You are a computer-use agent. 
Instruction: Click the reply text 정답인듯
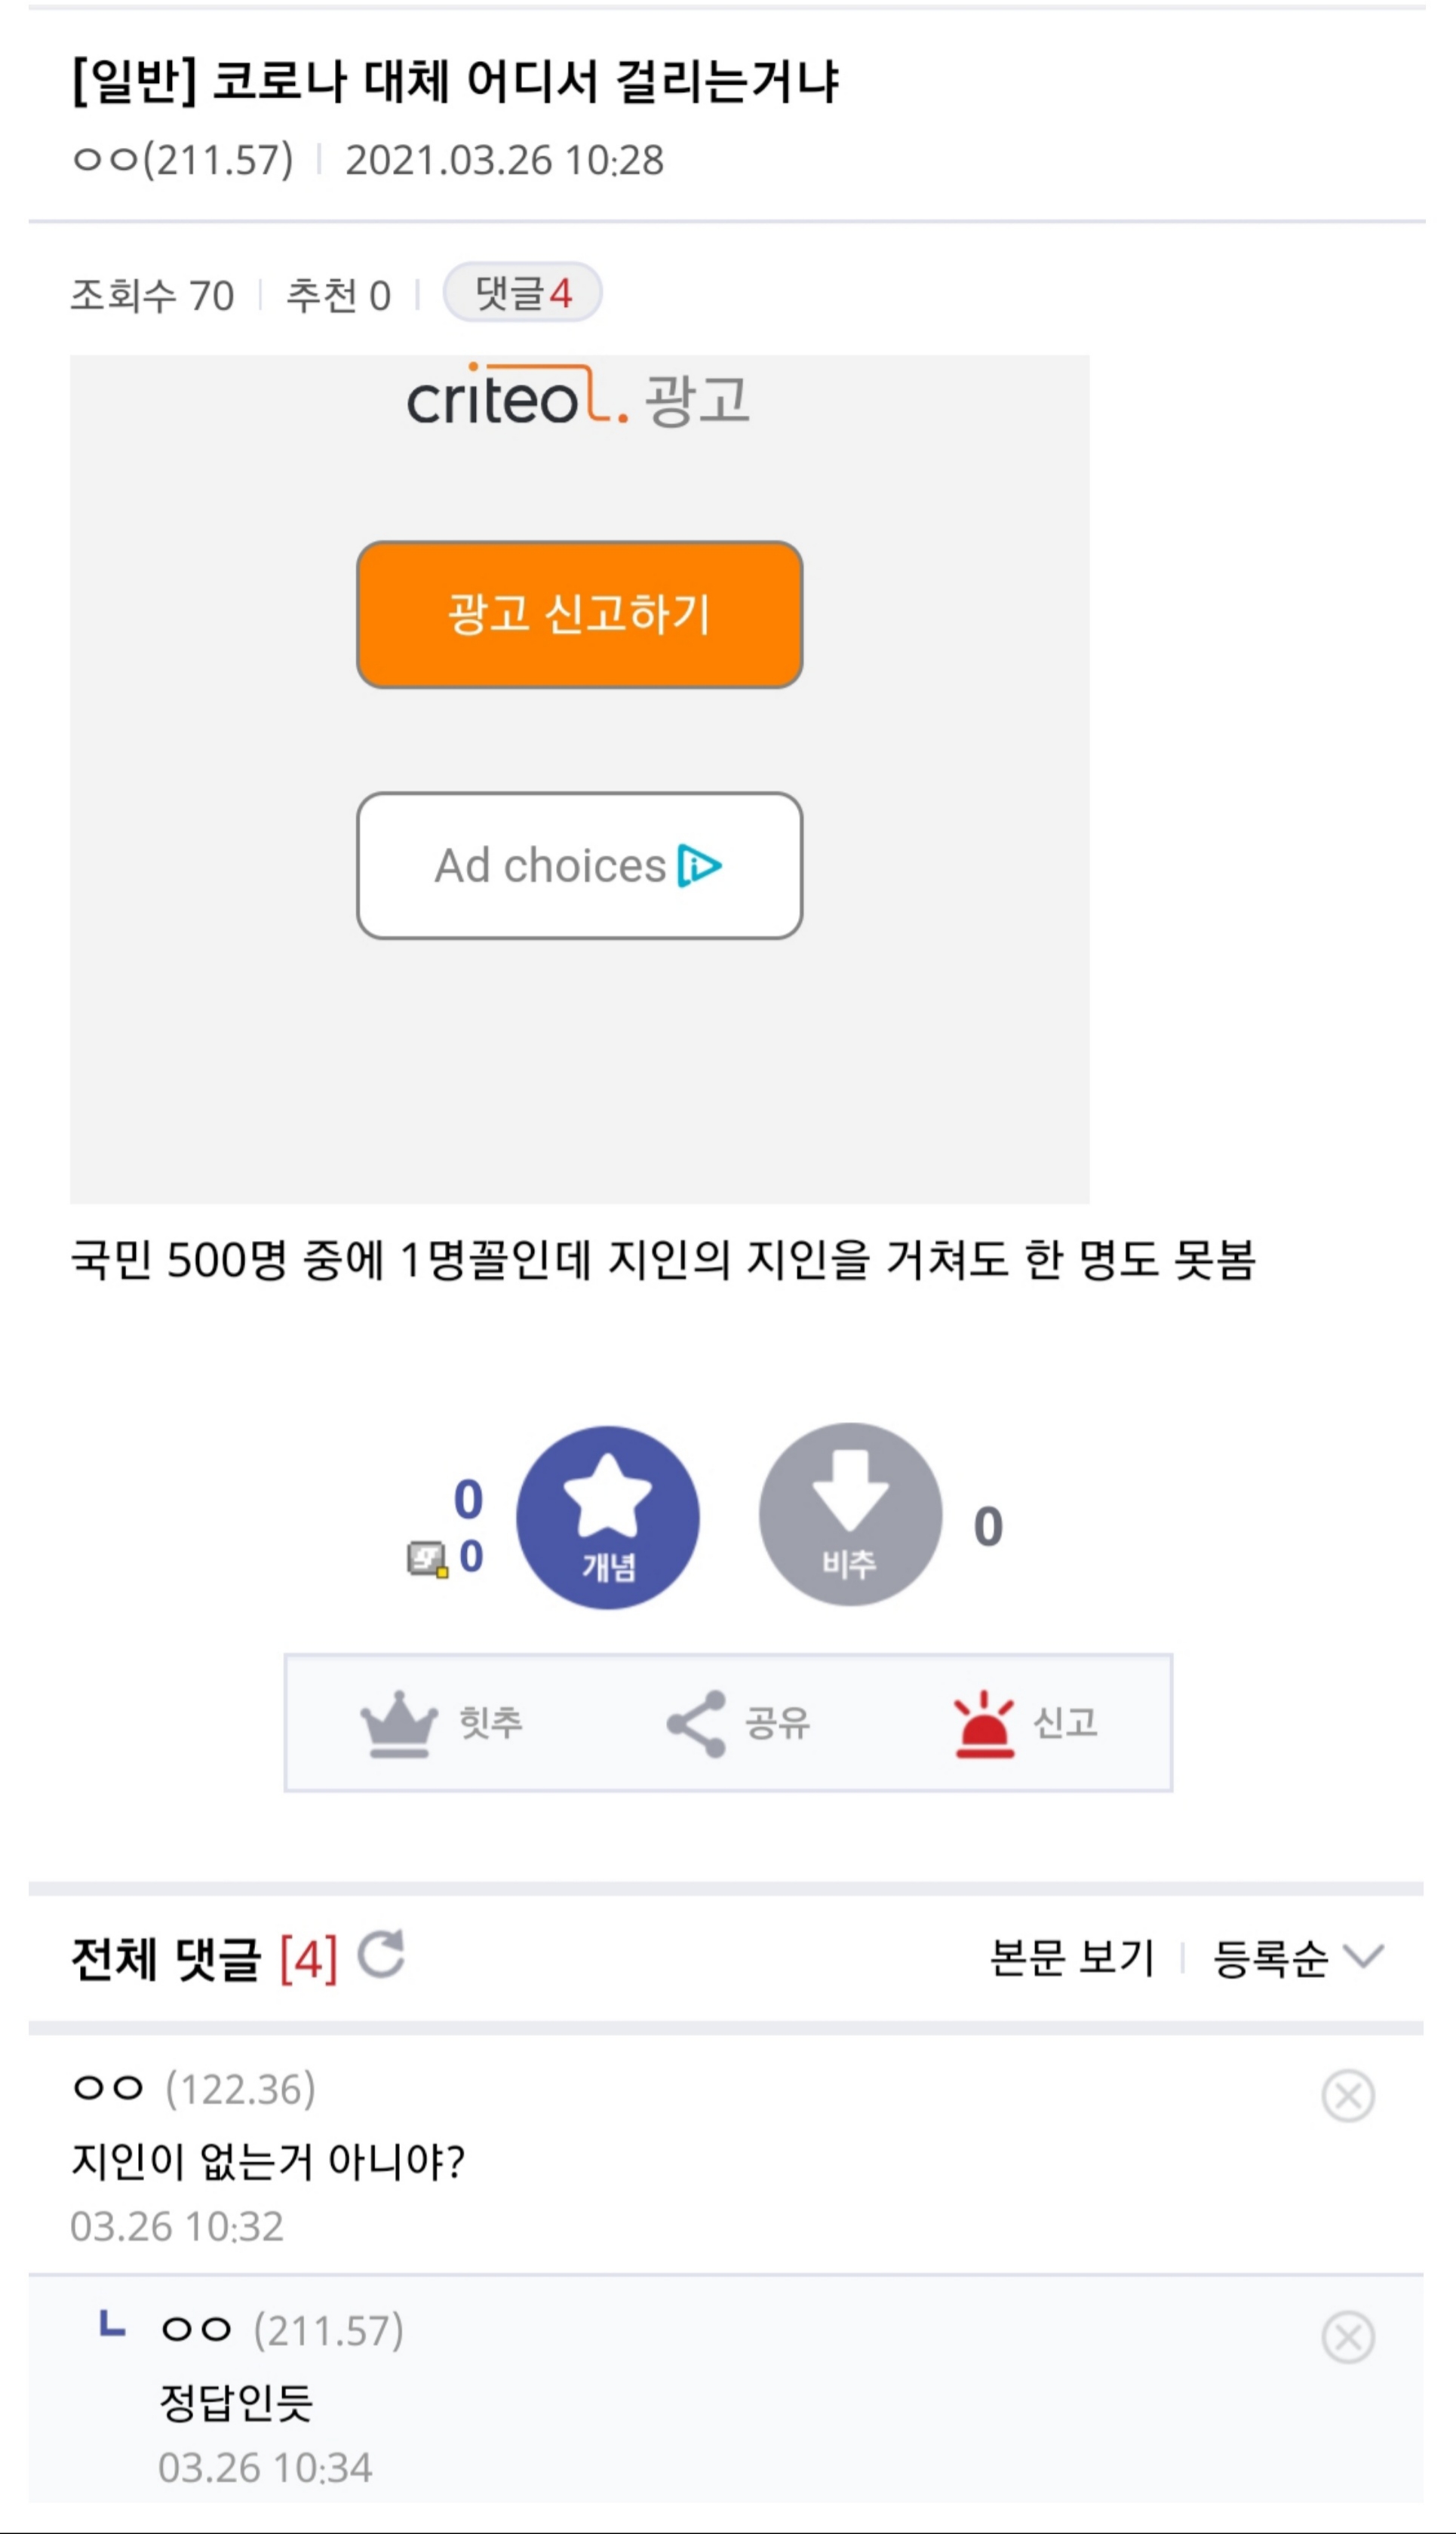236,2402
